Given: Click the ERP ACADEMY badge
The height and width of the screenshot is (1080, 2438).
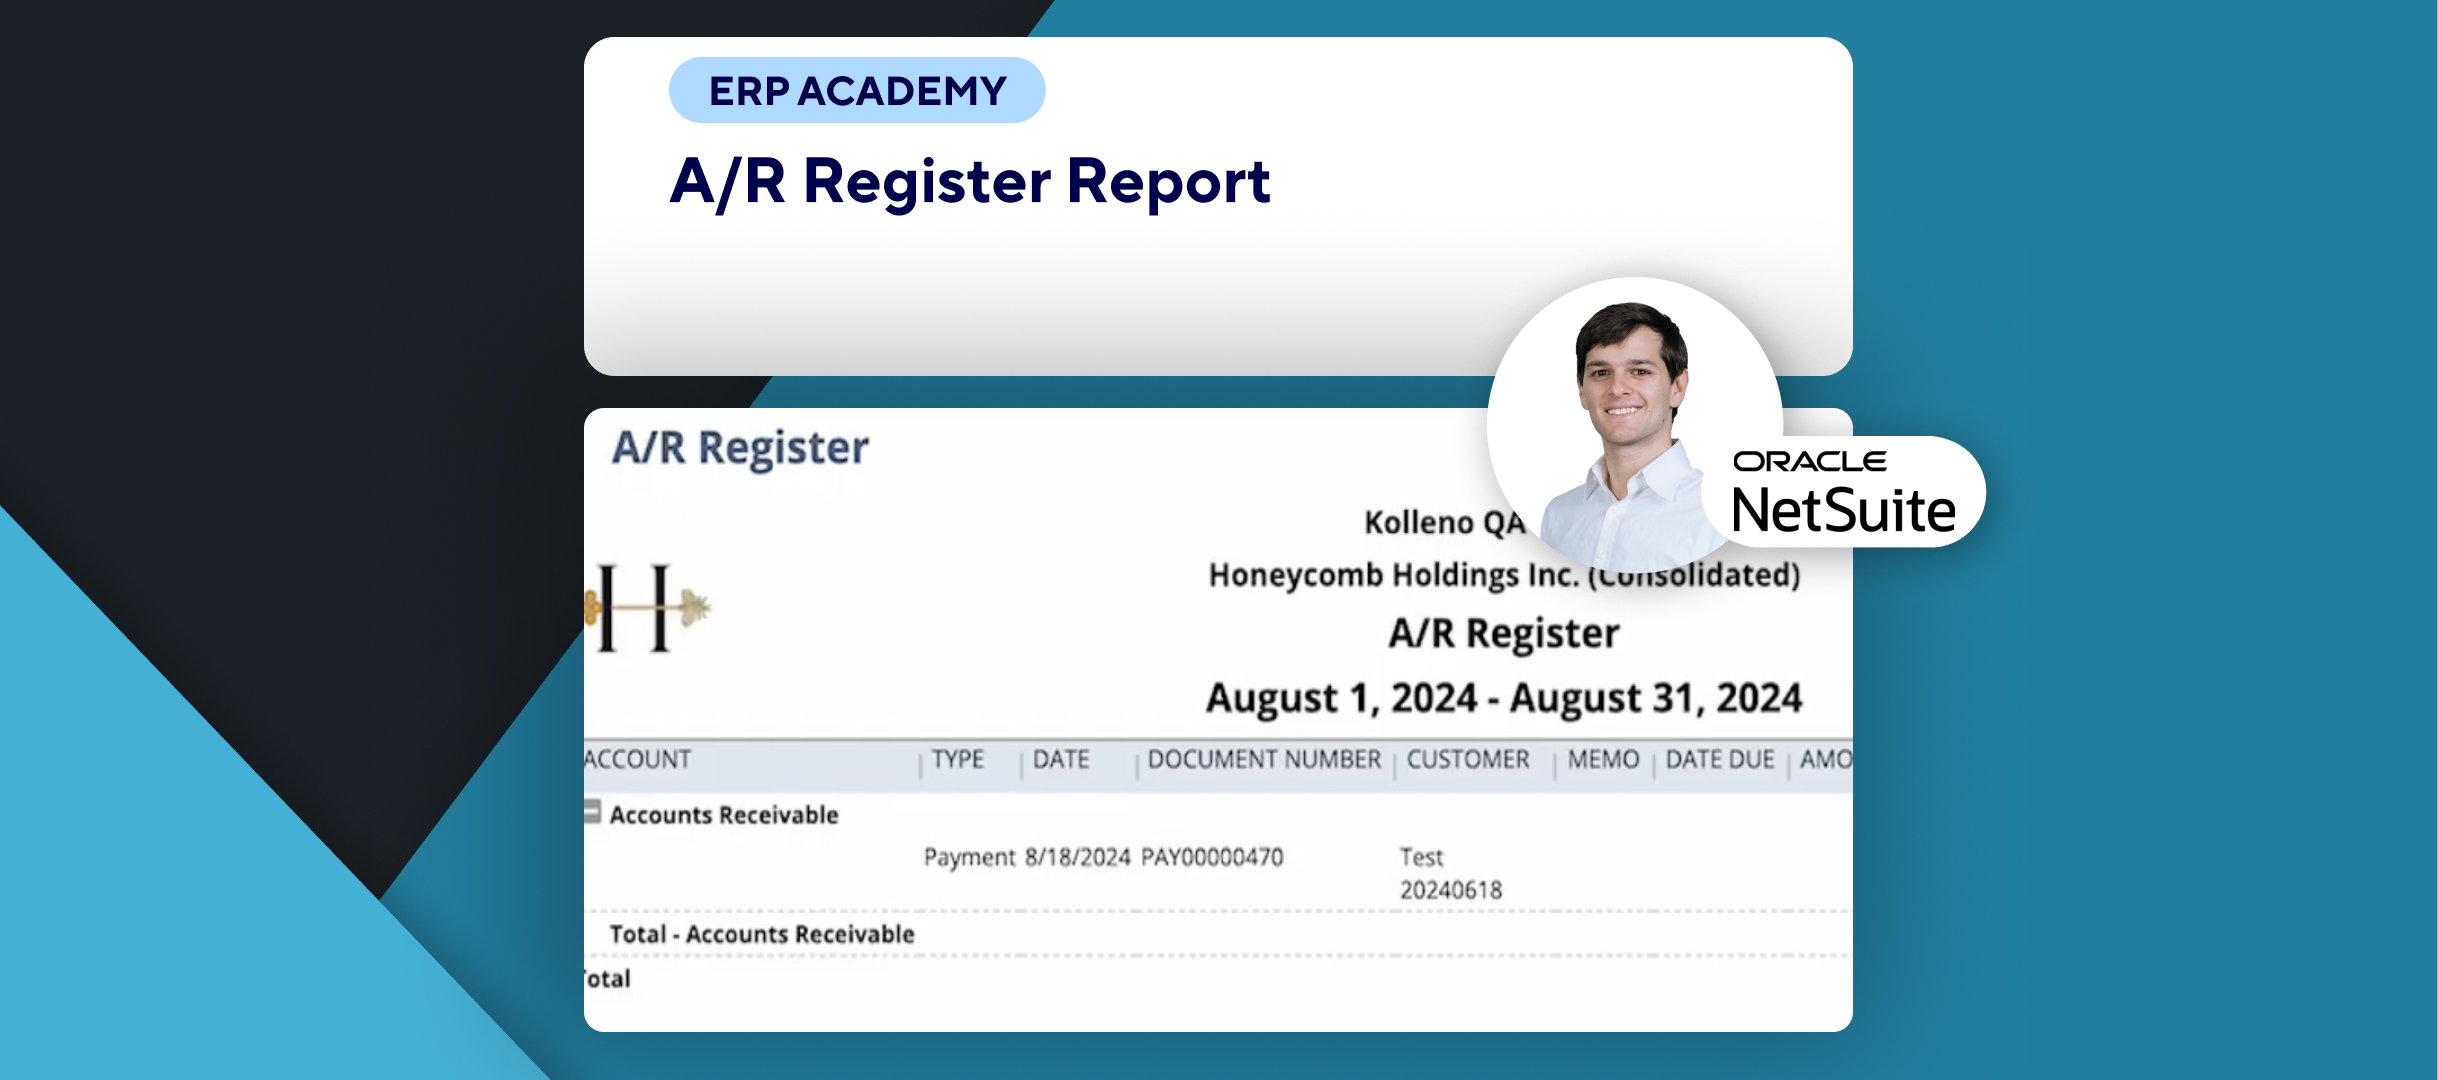Looking at the screenshot, I should tap(857, 91).
